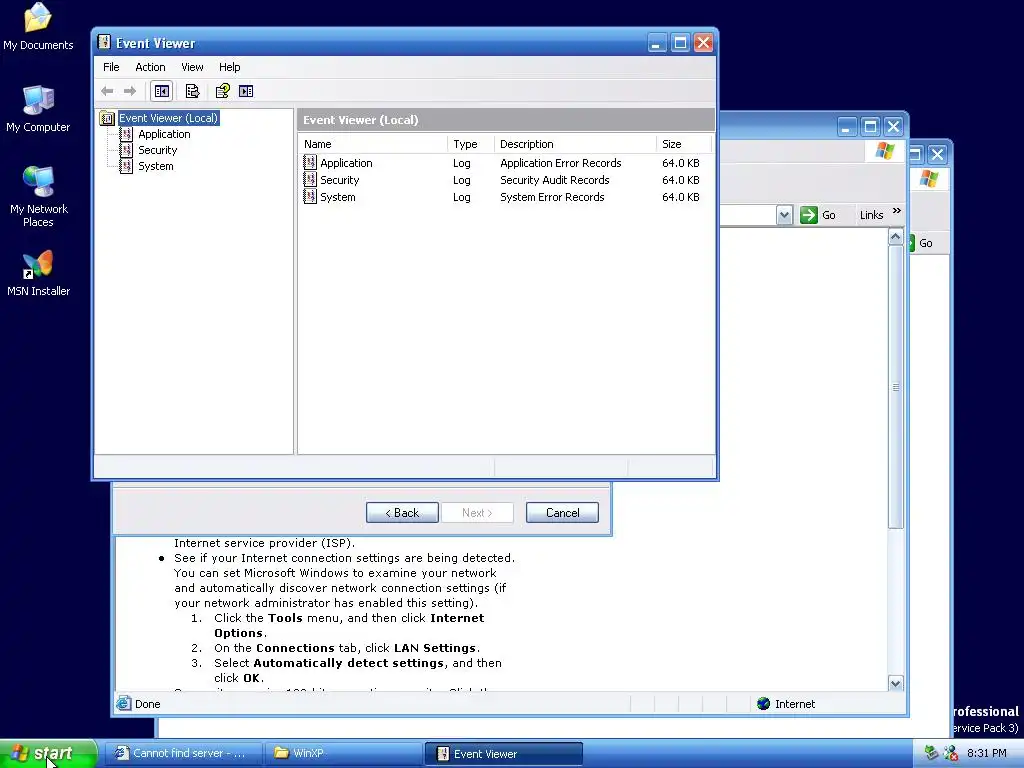Viewport: 1024px width, 768px height.
Task: Expand the Links chevron in browser toolbar
Action: (897, 211)
